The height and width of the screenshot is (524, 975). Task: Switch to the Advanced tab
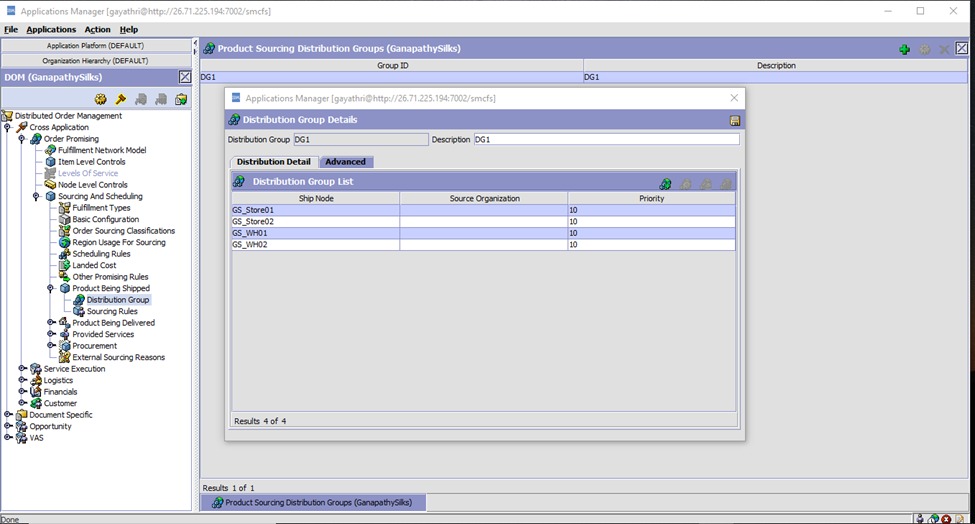[346, 162]
